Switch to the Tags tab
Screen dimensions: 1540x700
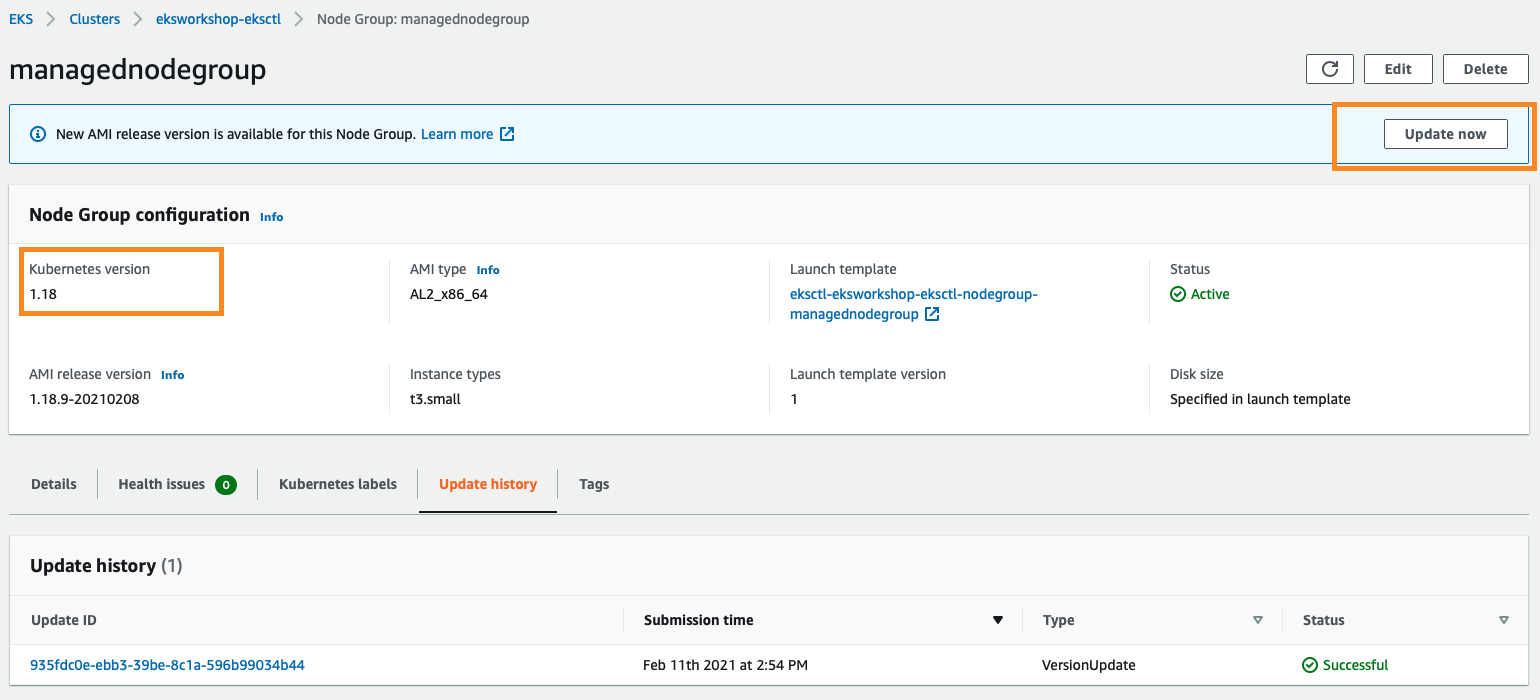click(594, 484)
